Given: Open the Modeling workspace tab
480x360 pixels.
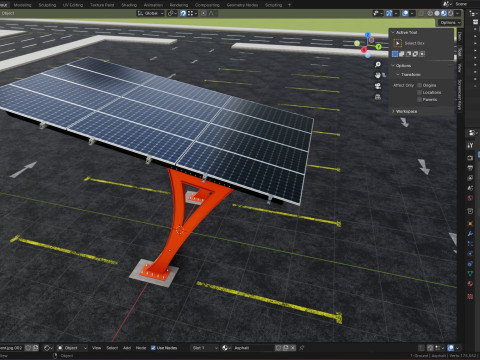Looking at the screenshot, I should coord(22,5).
